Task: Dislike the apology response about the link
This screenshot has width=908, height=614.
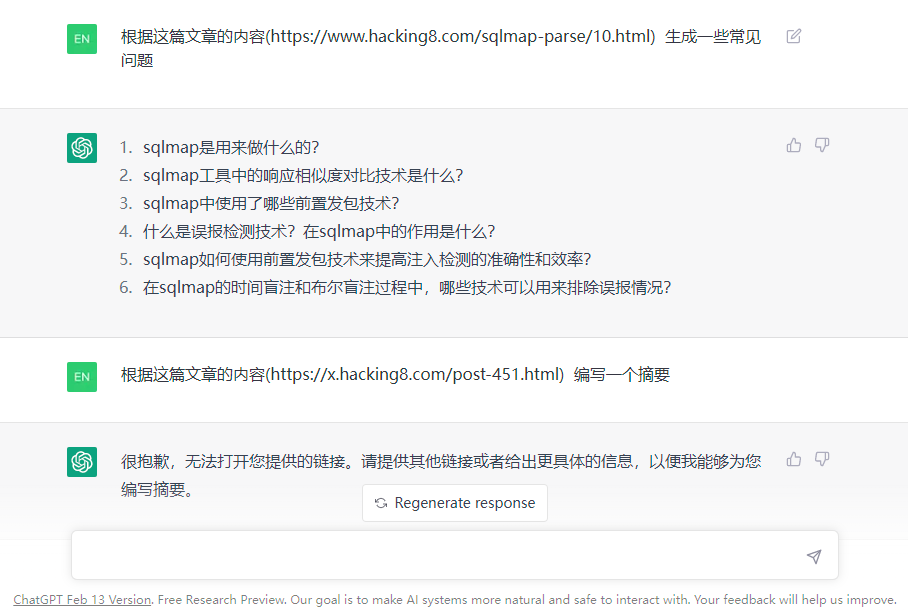Action: 822,459
